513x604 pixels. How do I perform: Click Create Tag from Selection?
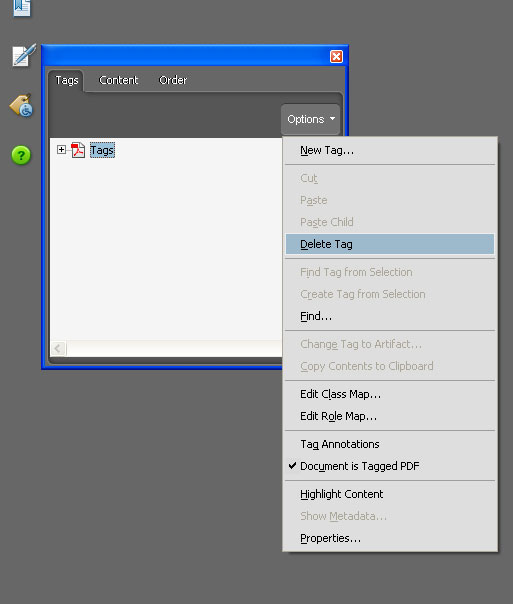390,294
